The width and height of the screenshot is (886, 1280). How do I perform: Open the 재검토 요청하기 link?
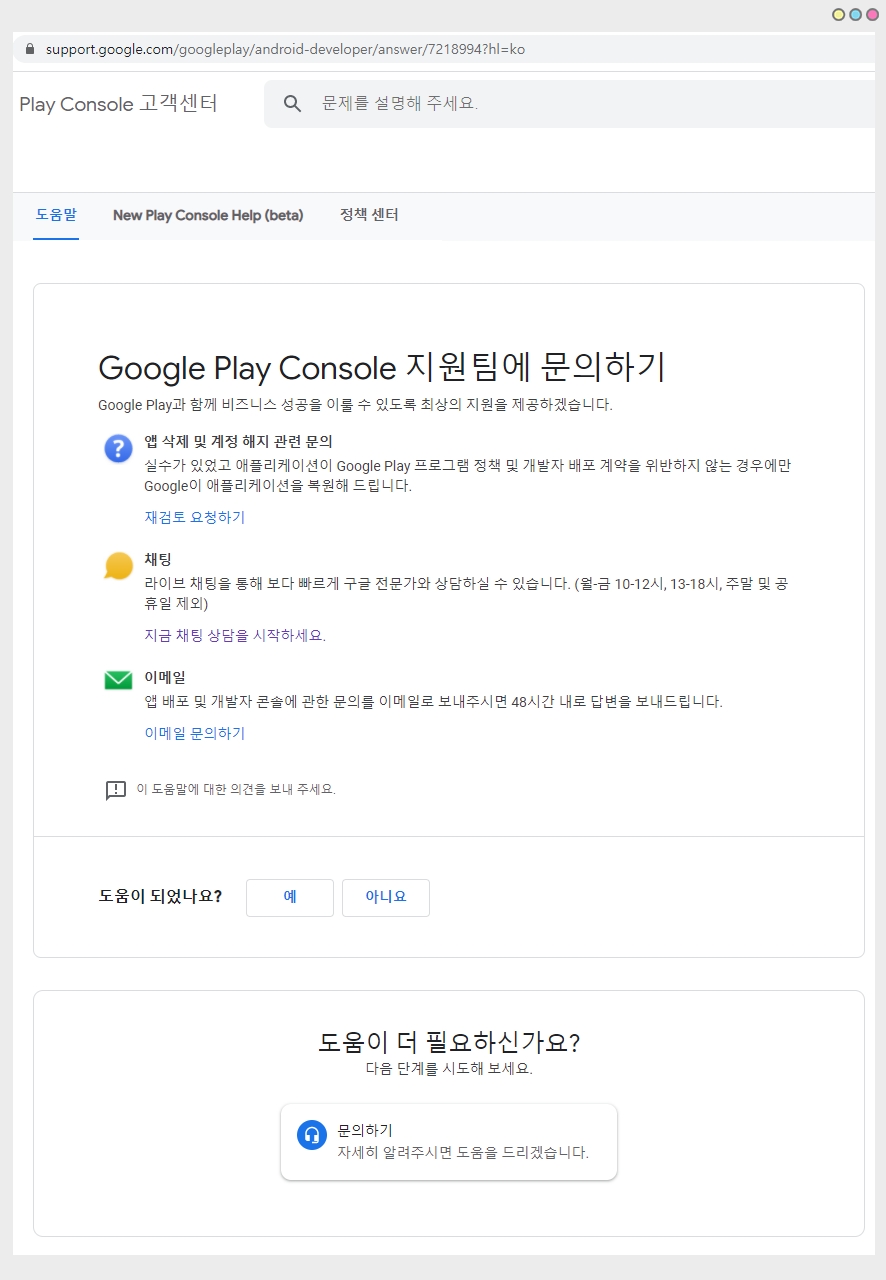tap(195, 517)
